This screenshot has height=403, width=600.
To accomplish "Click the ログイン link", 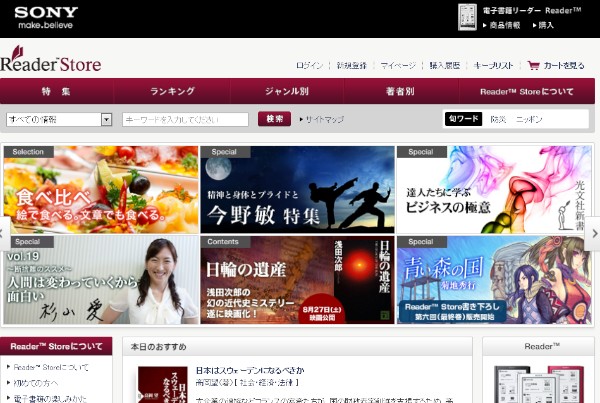I will pos(310,65).
